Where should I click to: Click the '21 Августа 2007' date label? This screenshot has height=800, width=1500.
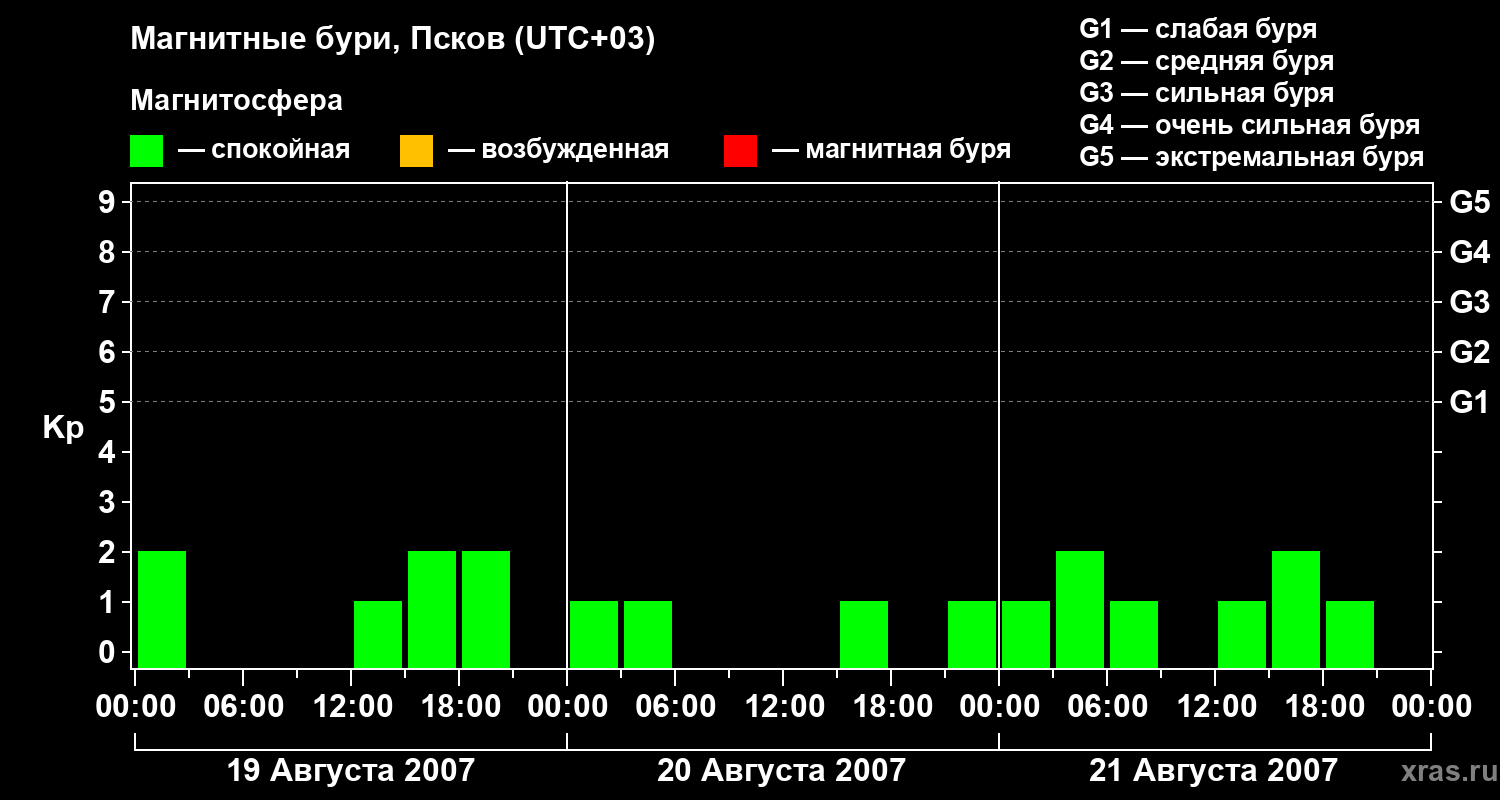coord(1213,770)
